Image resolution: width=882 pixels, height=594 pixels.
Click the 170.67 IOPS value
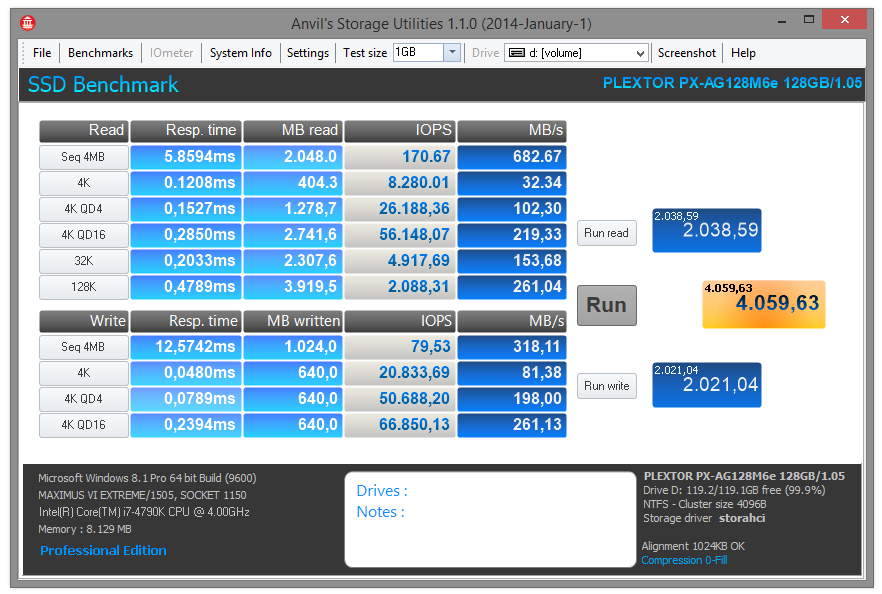(x=400, y=157)
